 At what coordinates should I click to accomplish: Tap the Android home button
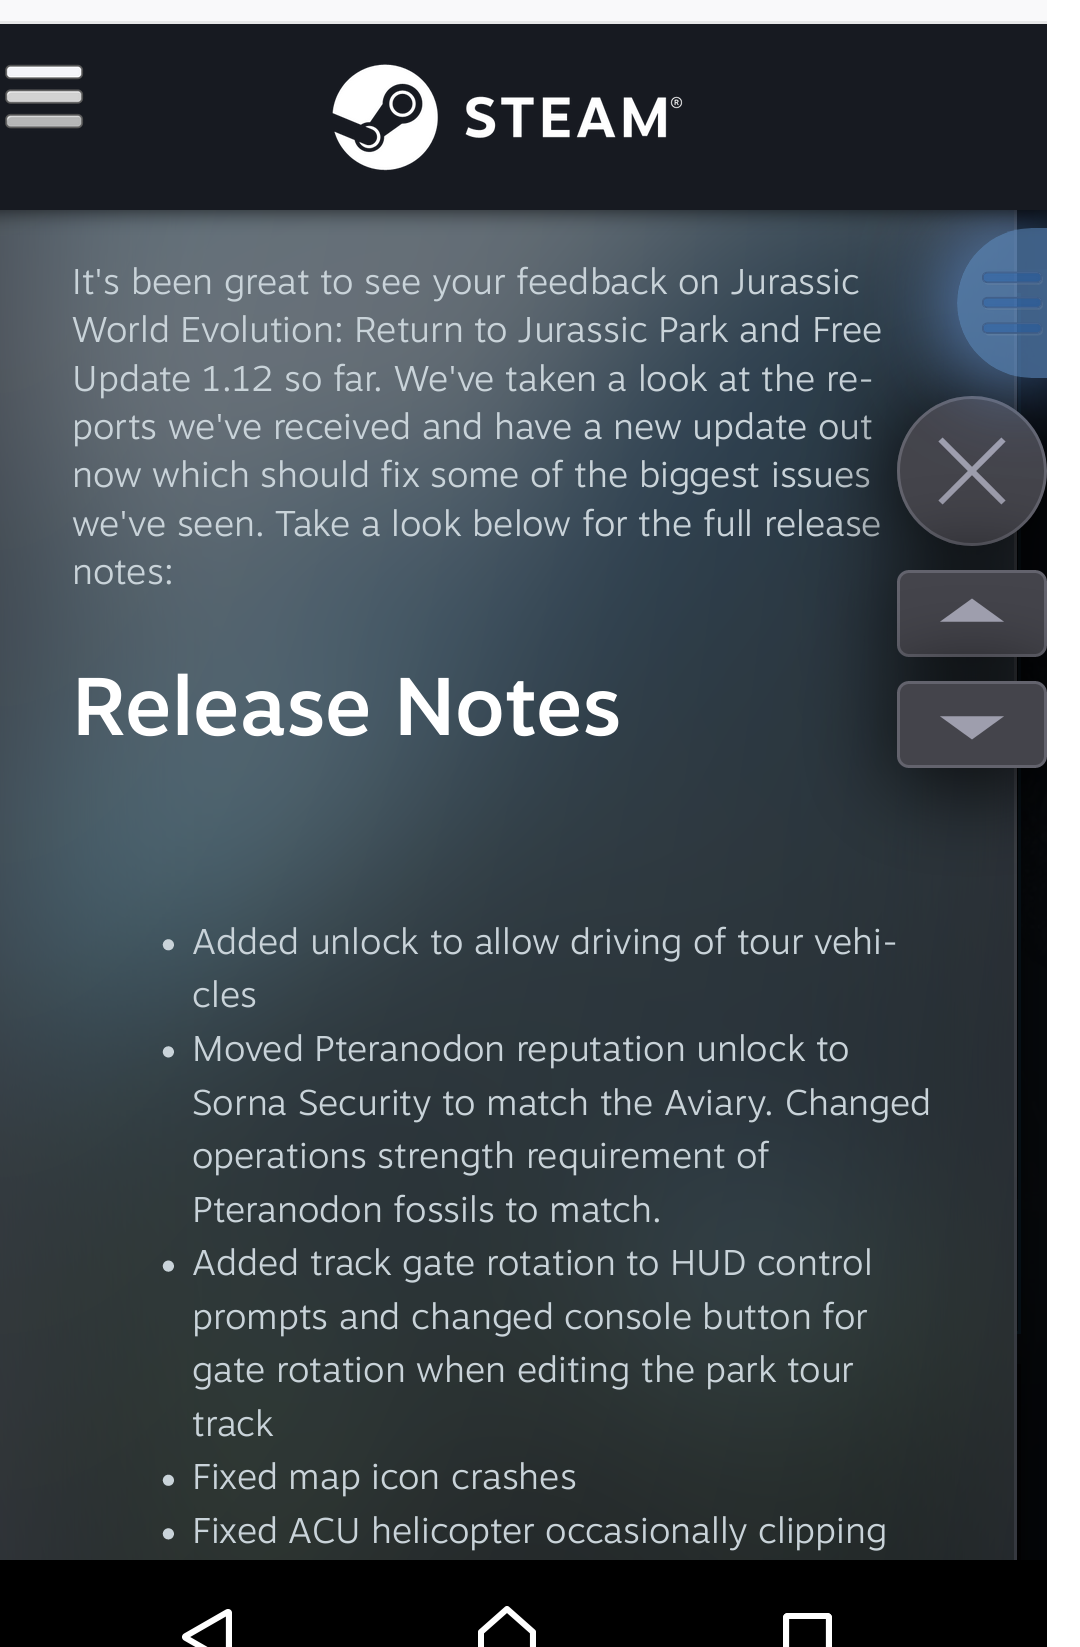pos(507,1626)
